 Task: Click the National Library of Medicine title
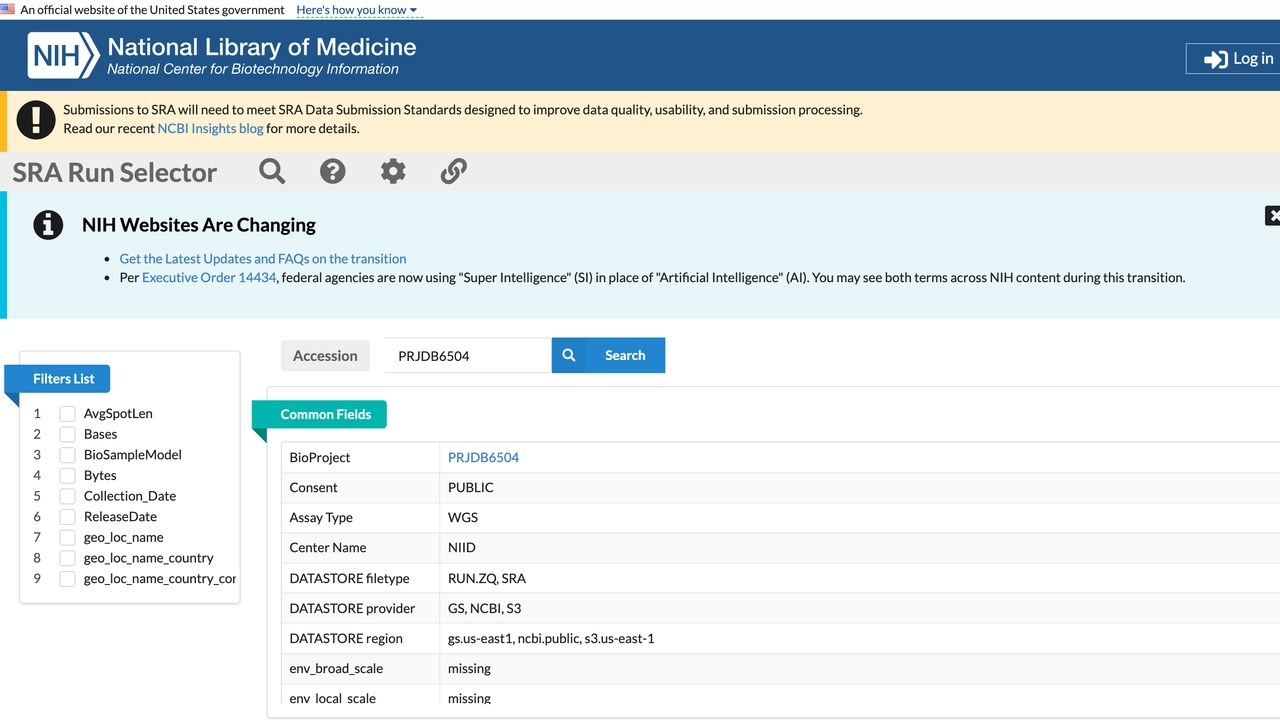click(x=262, y=47)
